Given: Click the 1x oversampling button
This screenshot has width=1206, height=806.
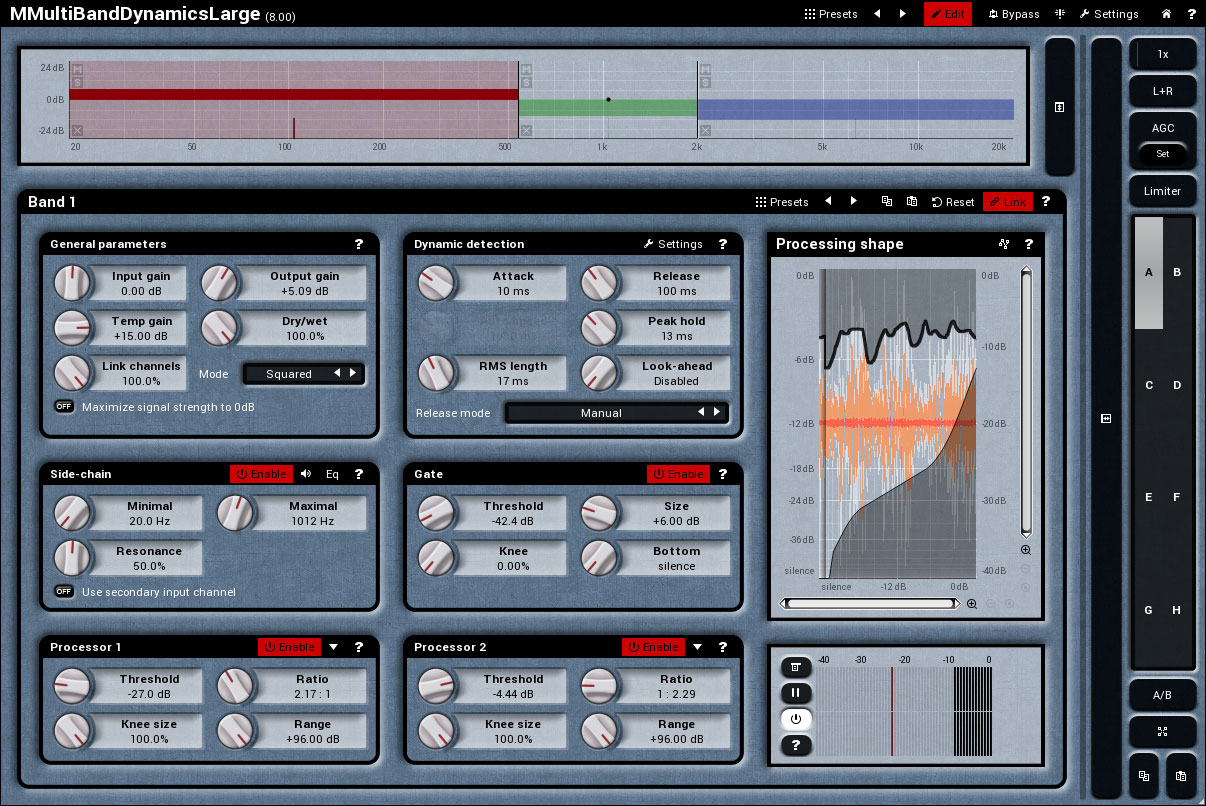Looking at the screenshot, I should point(1162,54).
